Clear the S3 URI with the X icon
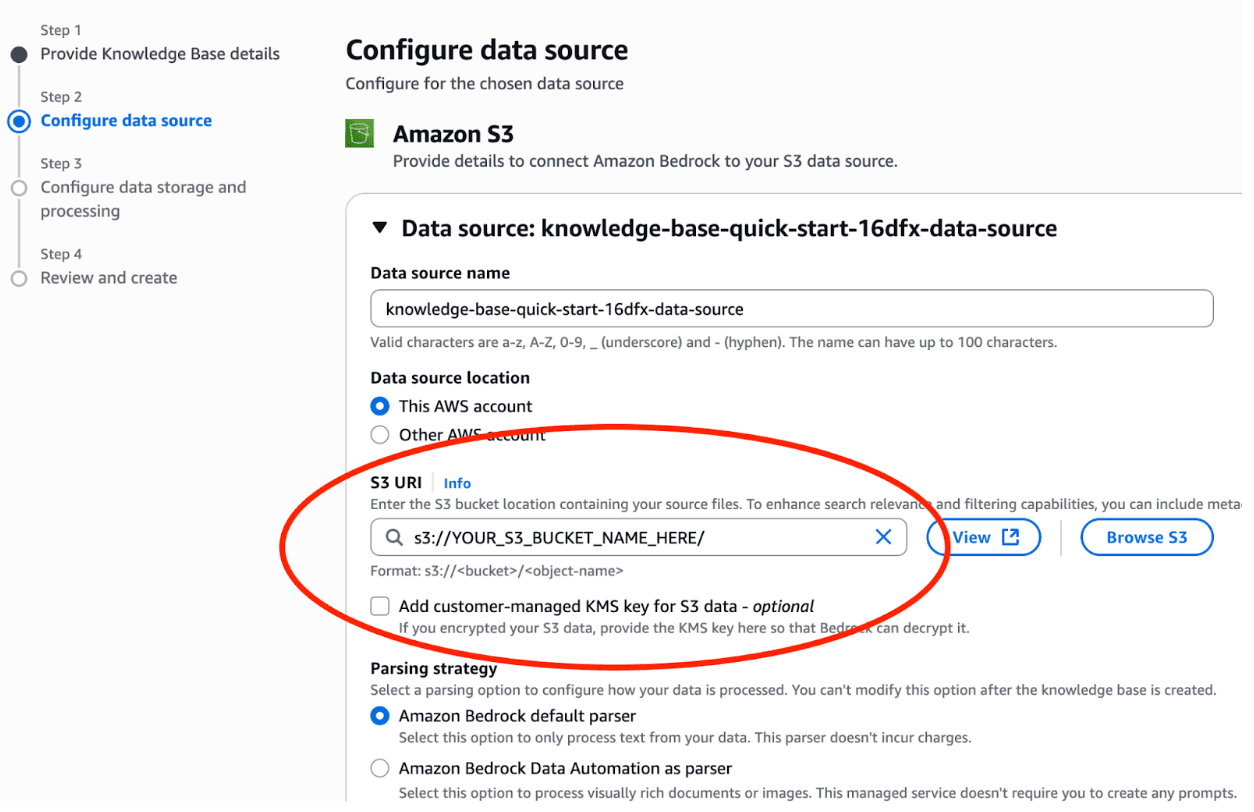The width and height of the screenshot is (1254, 812). [883, 537]
